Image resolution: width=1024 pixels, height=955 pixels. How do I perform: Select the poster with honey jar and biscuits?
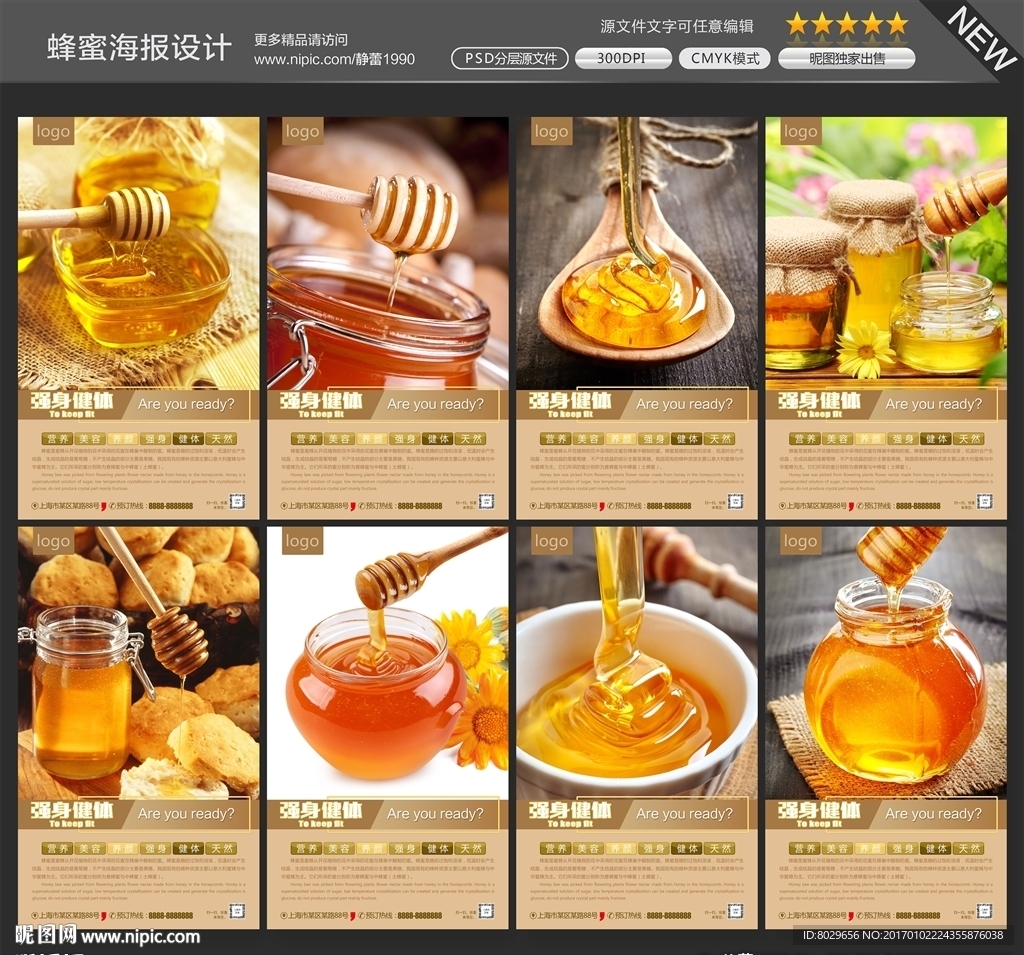138,728
